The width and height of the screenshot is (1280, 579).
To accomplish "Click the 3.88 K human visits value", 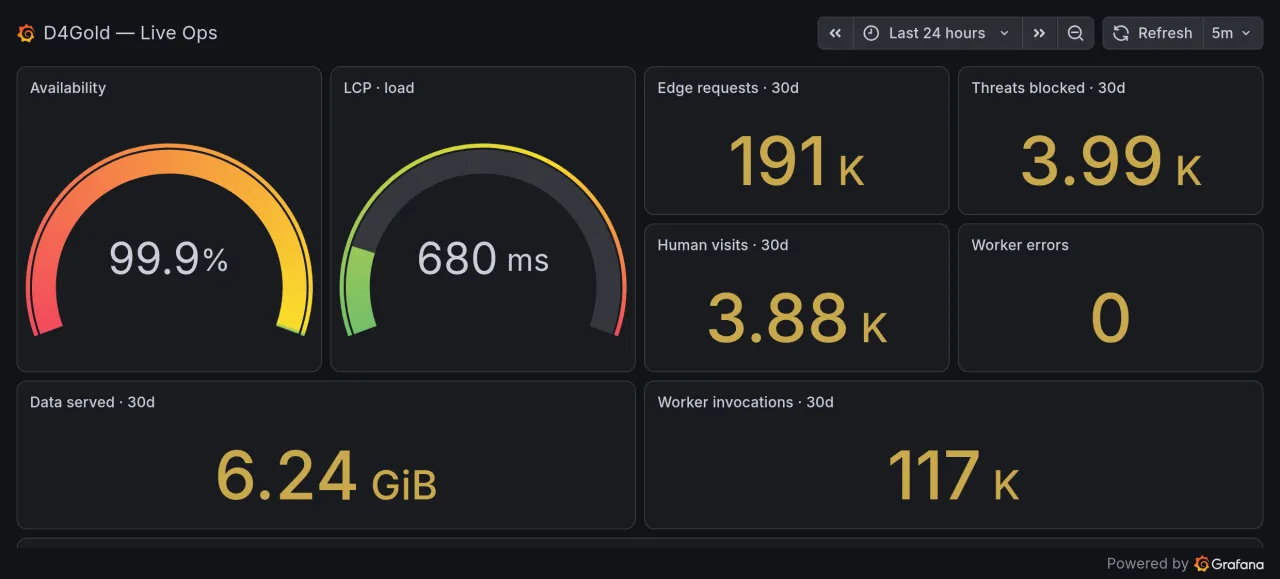I will tap(797, 318).
